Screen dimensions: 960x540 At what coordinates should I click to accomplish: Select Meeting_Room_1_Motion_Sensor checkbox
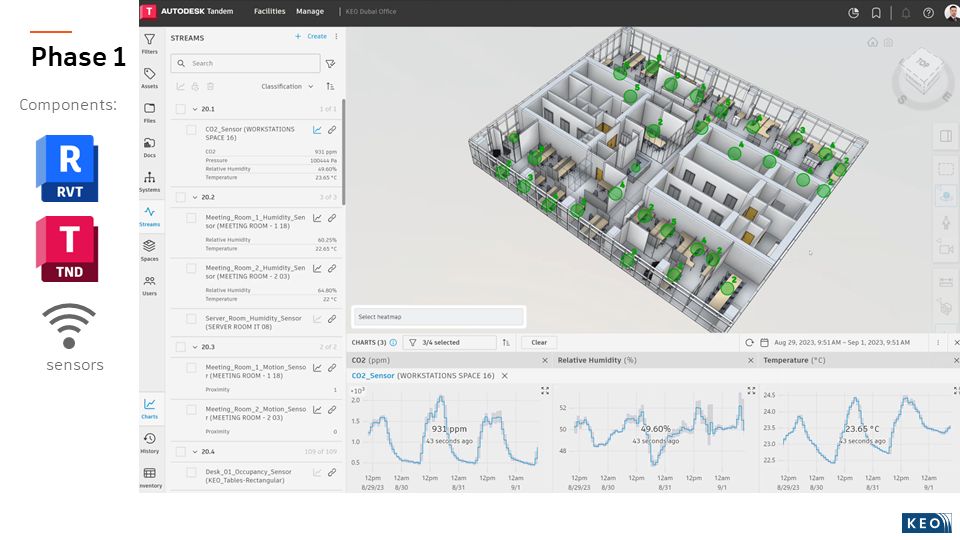point(191,368)
